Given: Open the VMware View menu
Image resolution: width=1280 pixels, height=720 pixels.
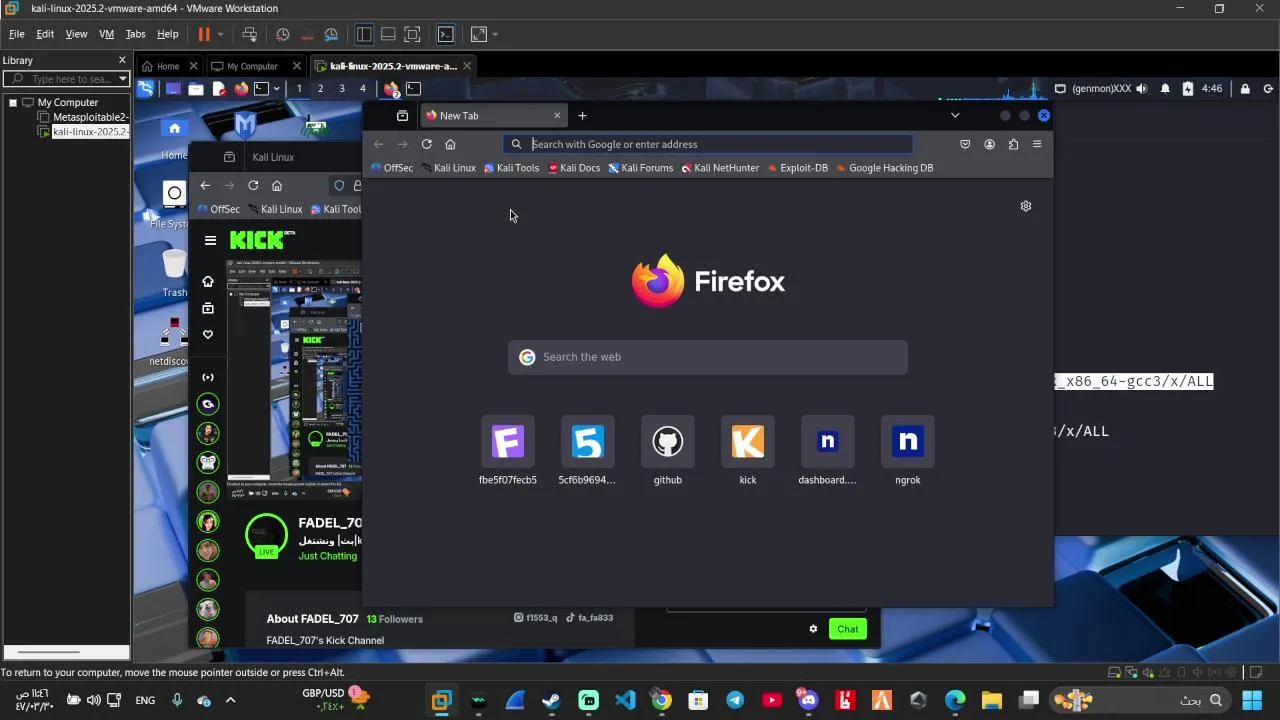Looking at the screenshot, I should coord(76,34).
